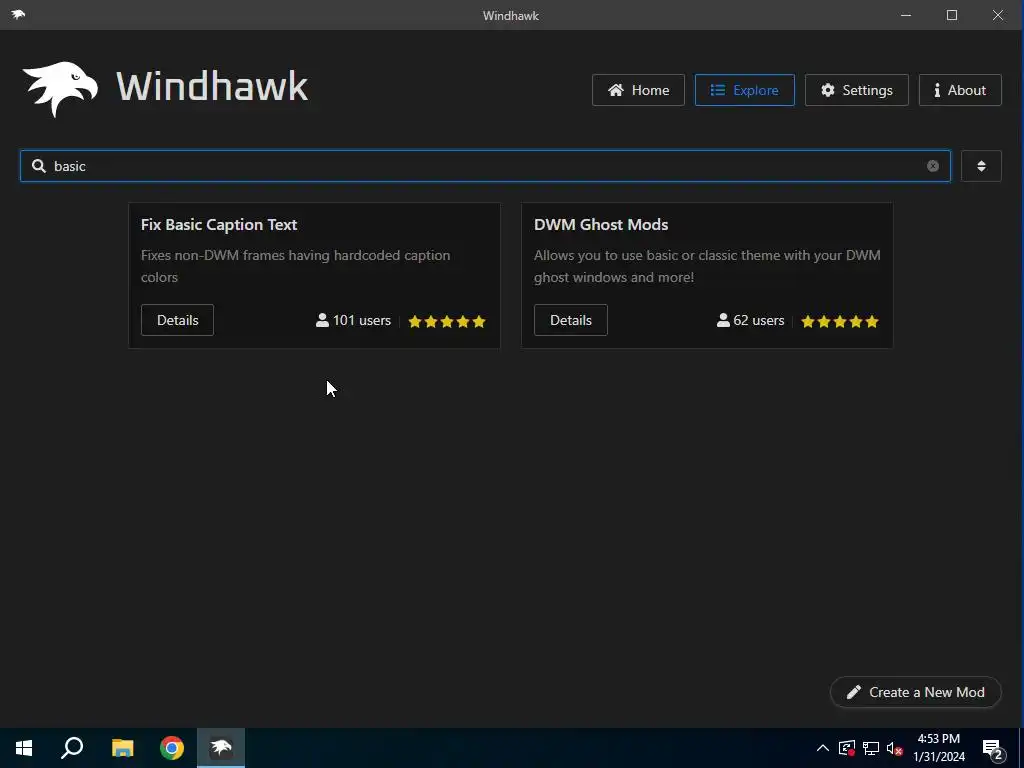The height and width of the screenshot is (768, 1024).
Task: Click the 'Fixes non-DWM frames' description text
Action: pos(295,266)
